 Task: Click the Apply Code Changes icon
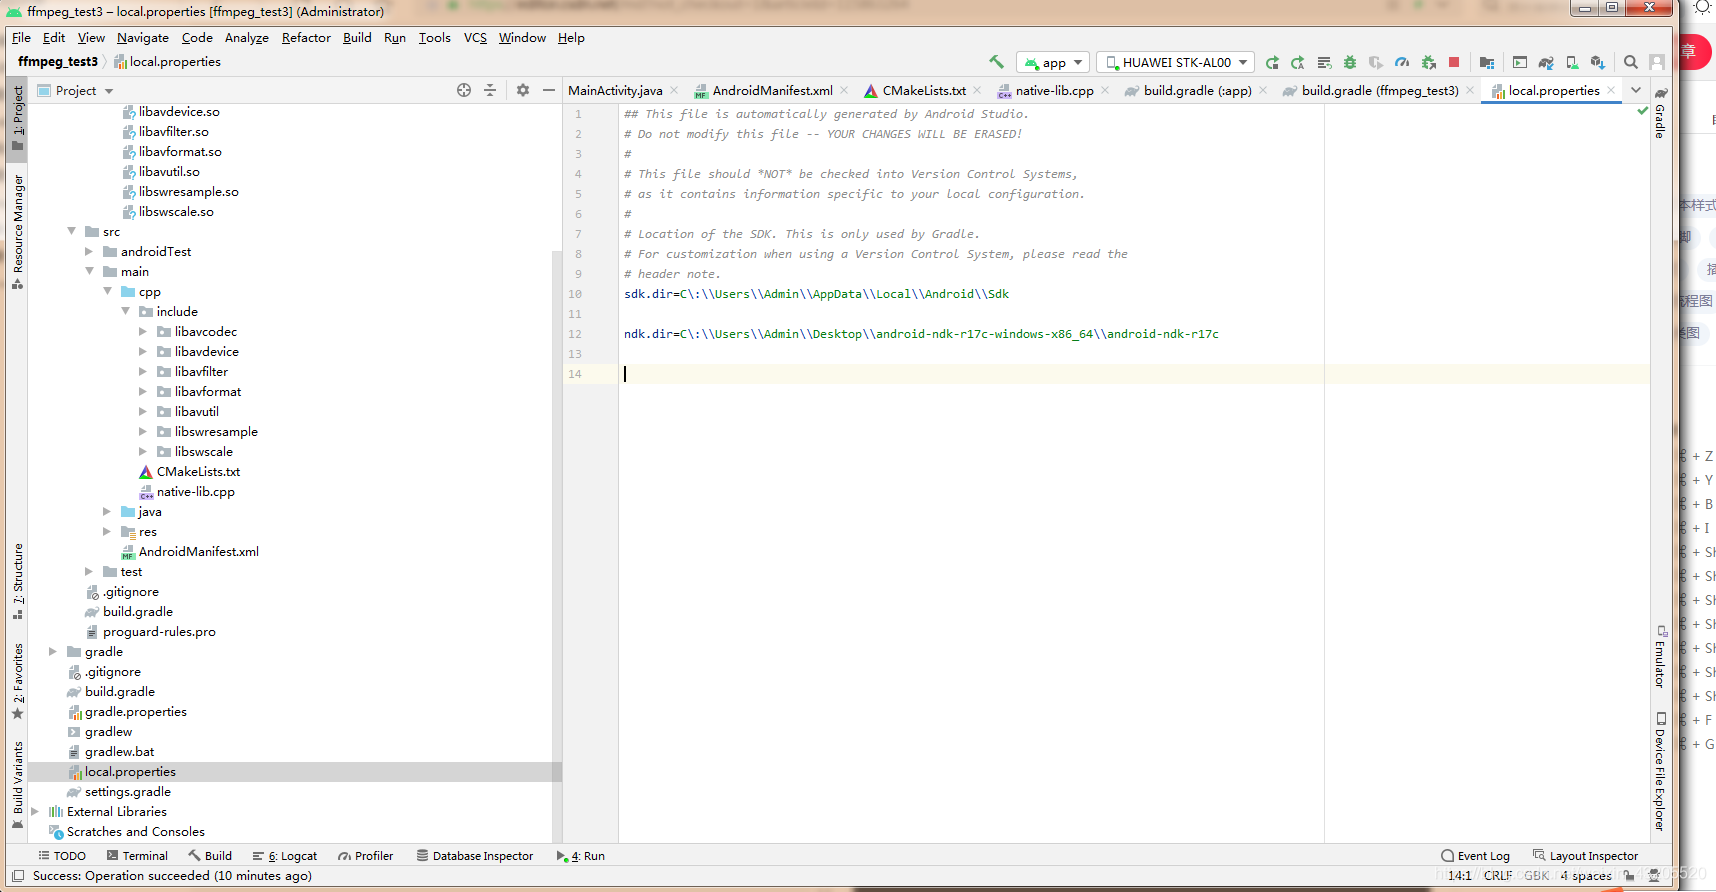[x=1324, y=62]
